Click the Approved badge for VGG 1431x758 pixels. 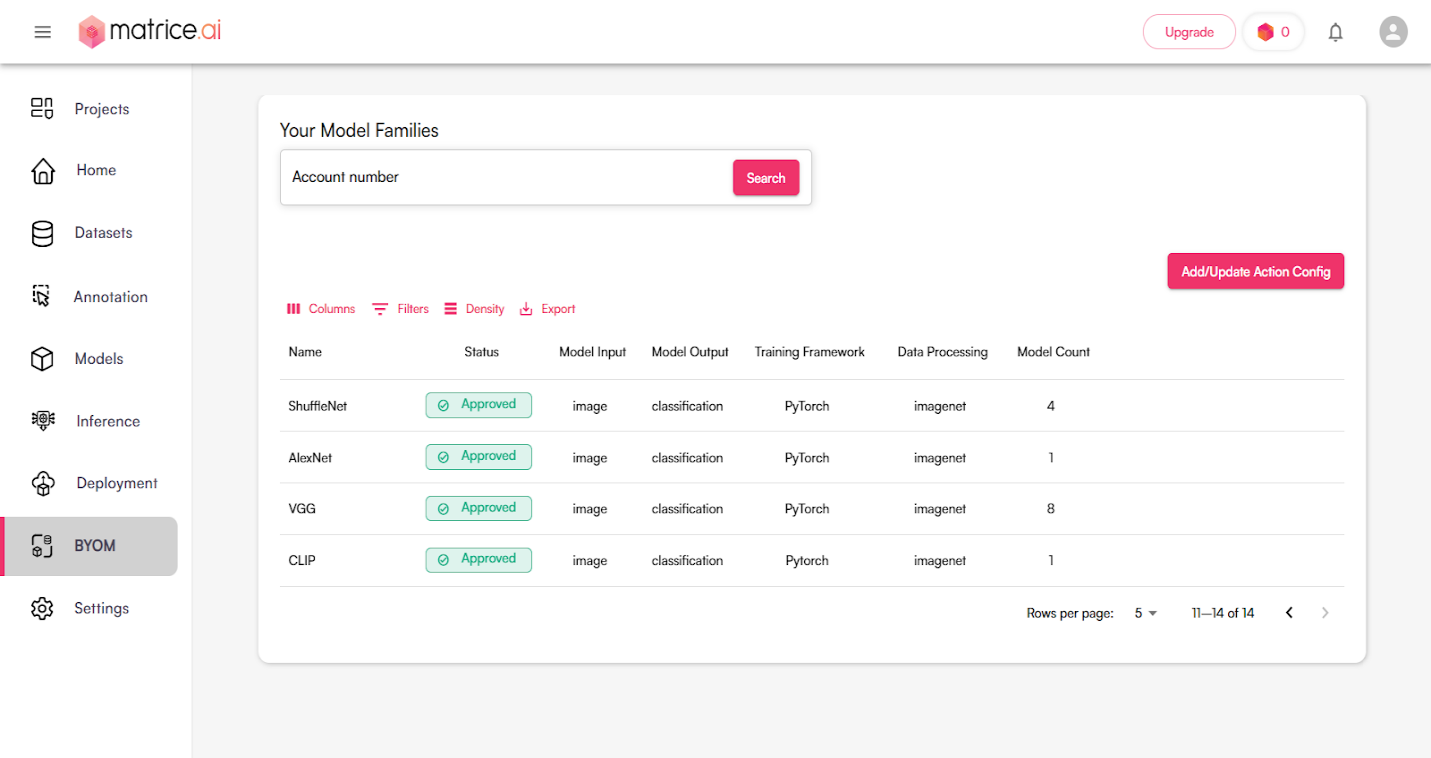coord(479,508)
